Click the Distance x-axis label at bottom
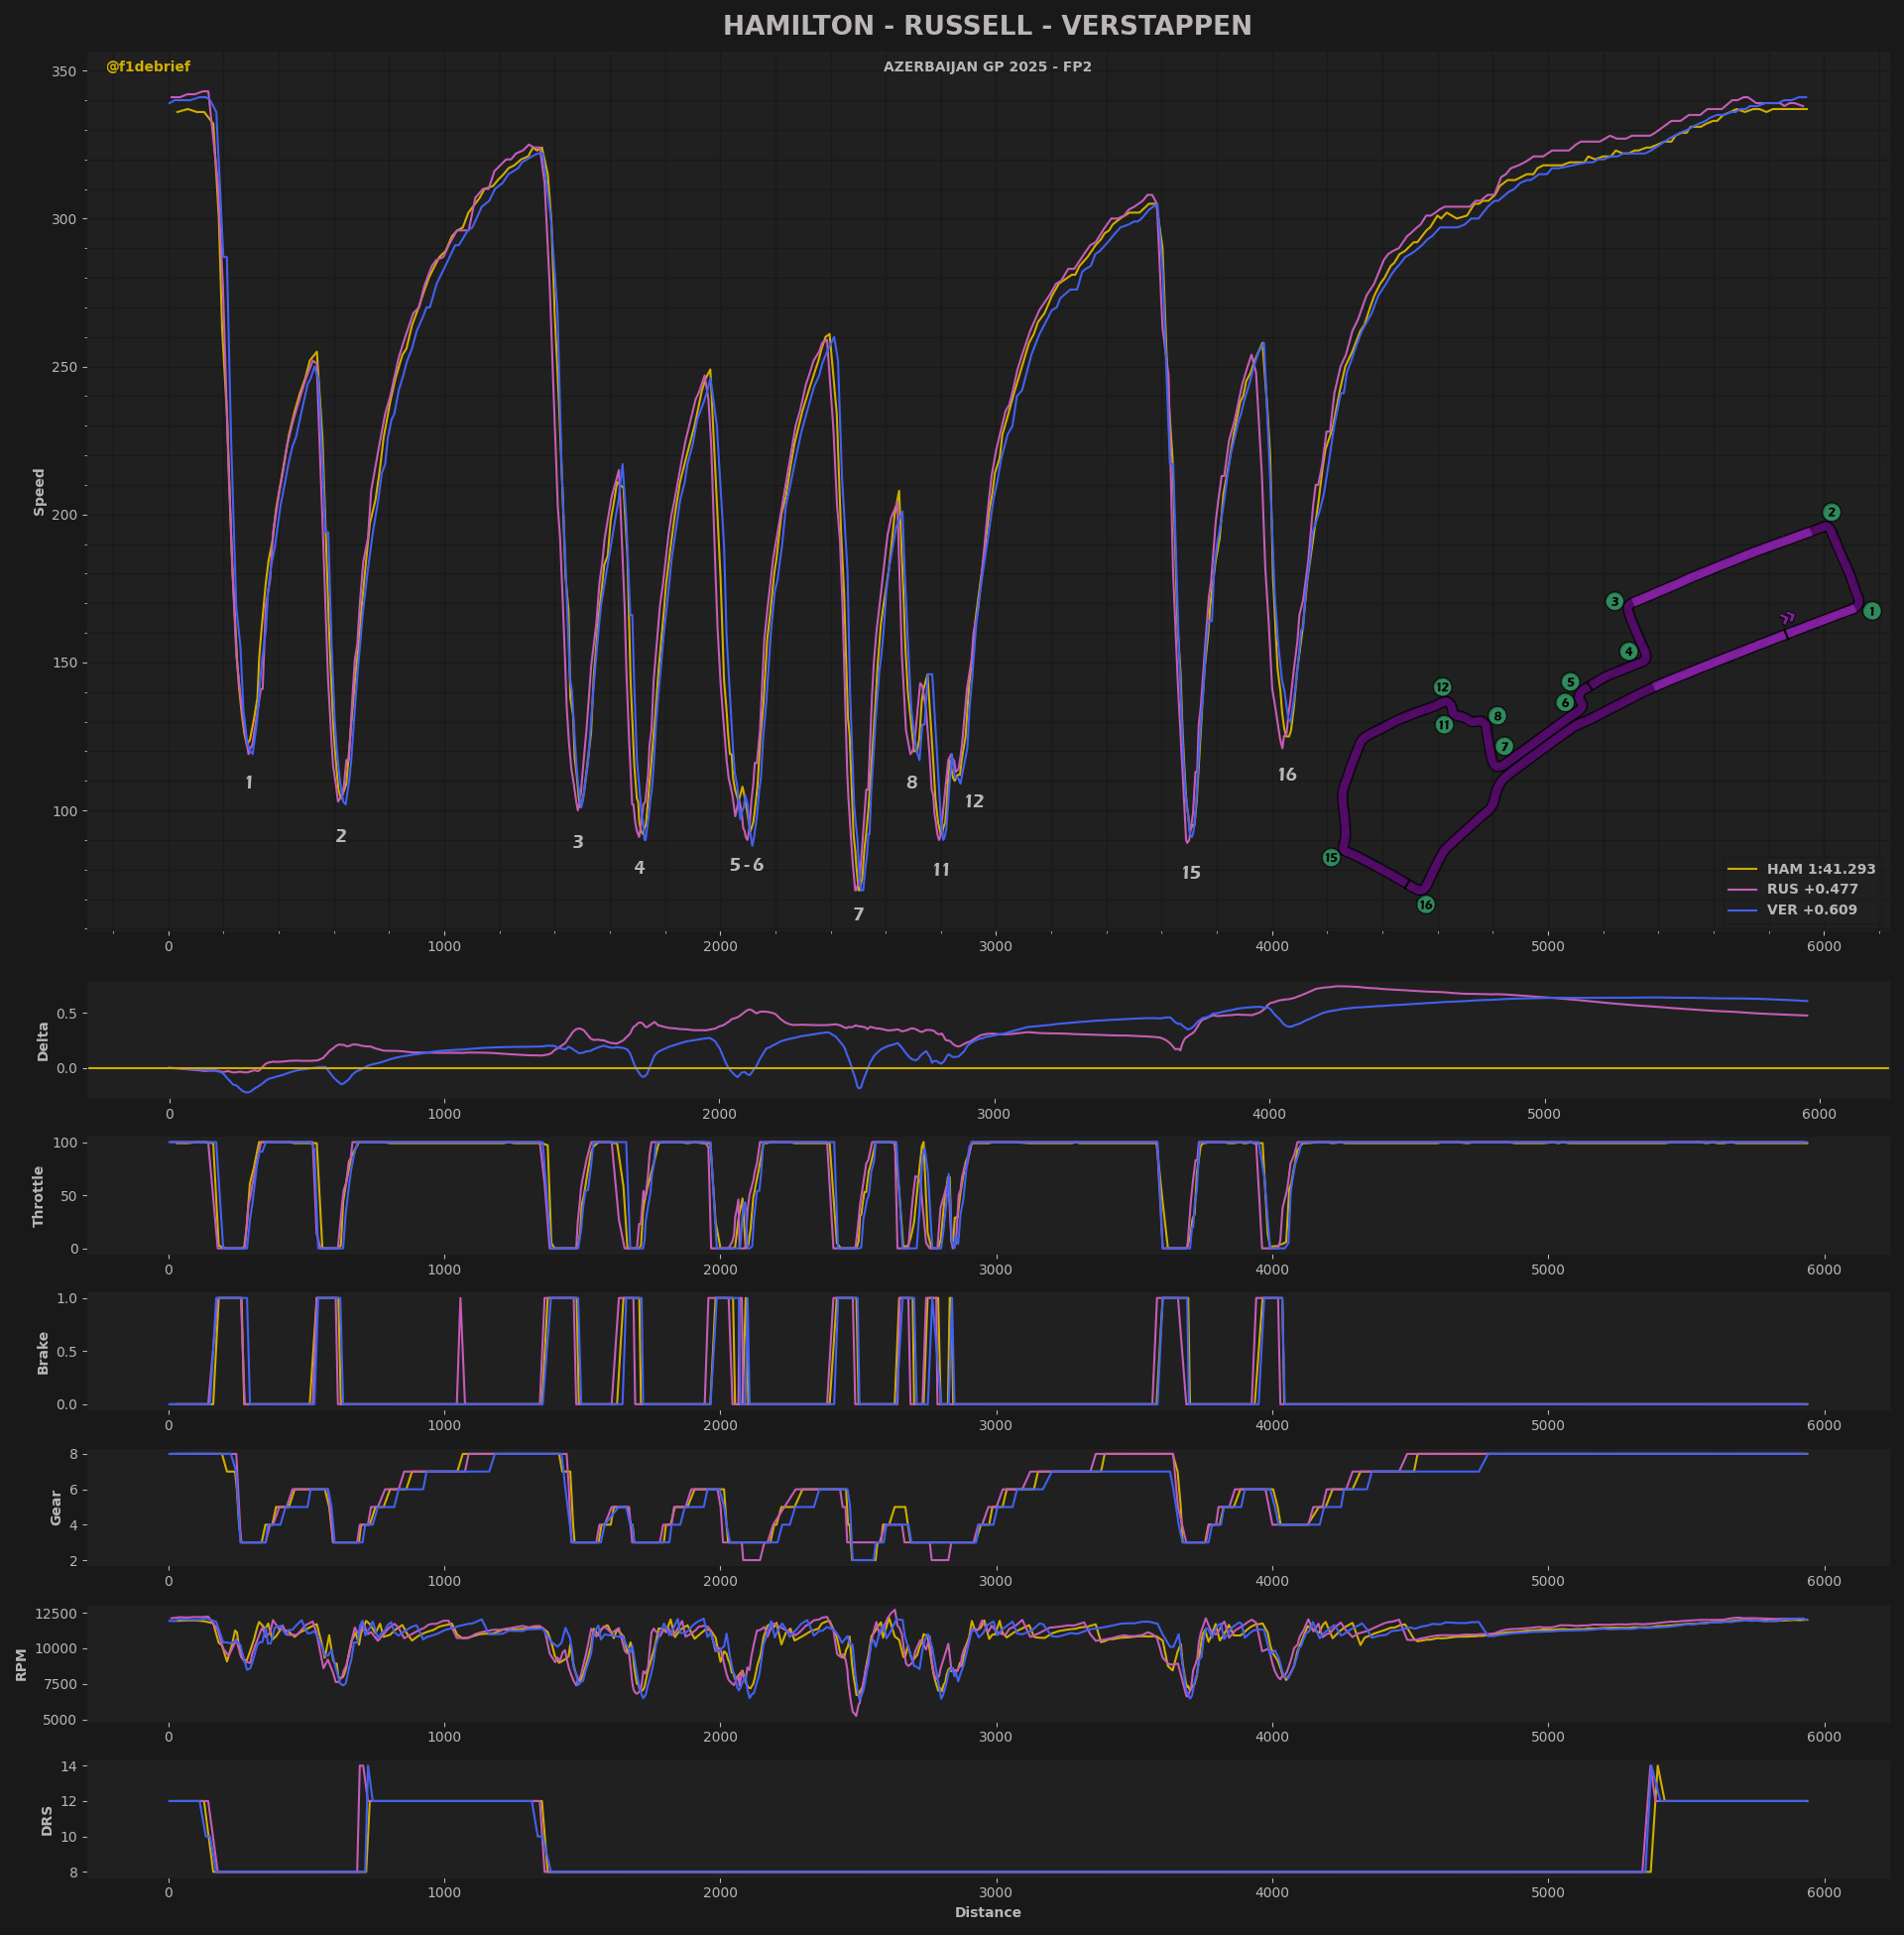Screen dimensions: 1904x1935 click(987, 1912)
